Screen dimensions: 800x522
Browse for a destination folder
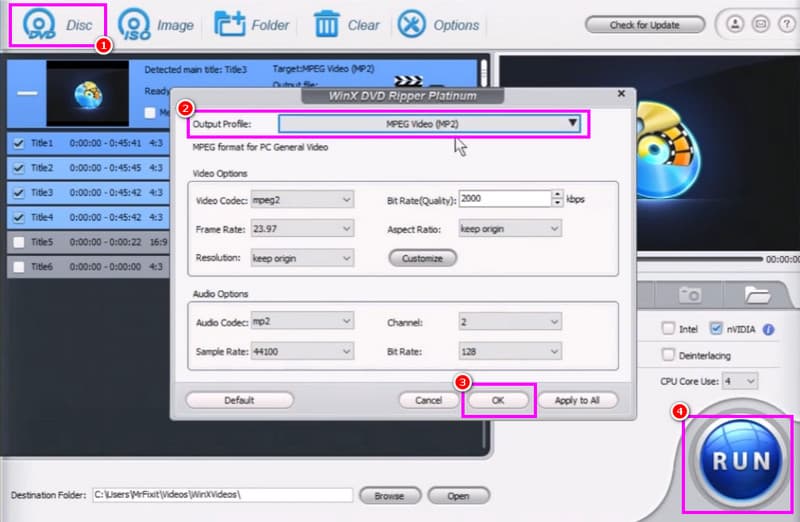pos(390,495)
